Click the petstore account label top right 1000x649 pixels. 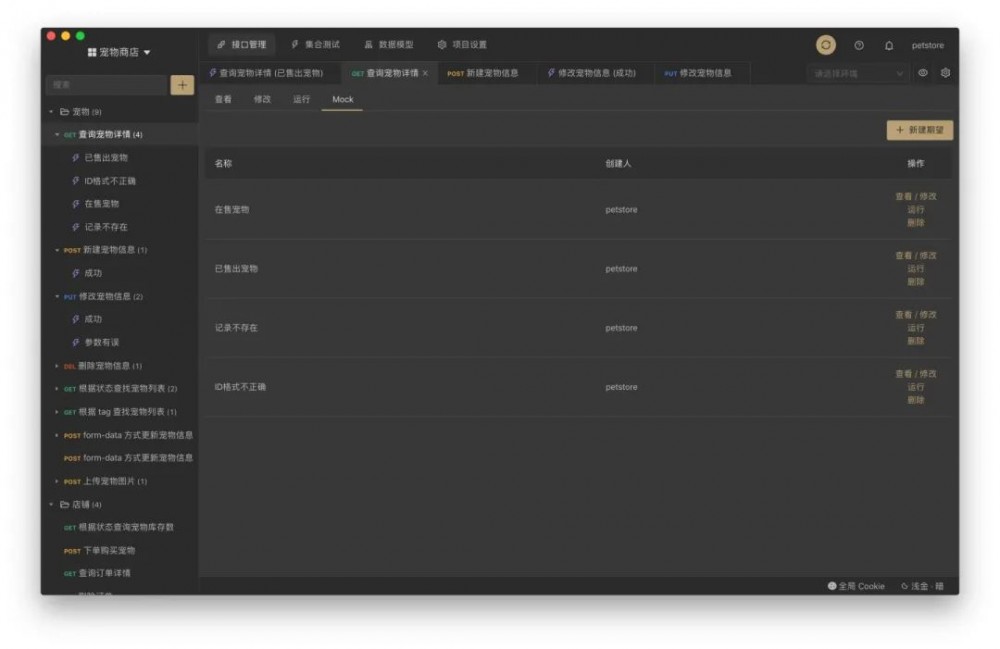pos(929,45)
